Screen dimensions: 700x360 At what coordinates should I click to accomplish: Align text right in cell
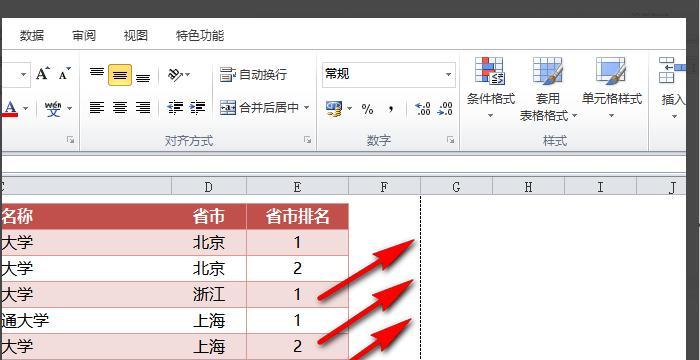pyautogui.click(x=143, y=107)
